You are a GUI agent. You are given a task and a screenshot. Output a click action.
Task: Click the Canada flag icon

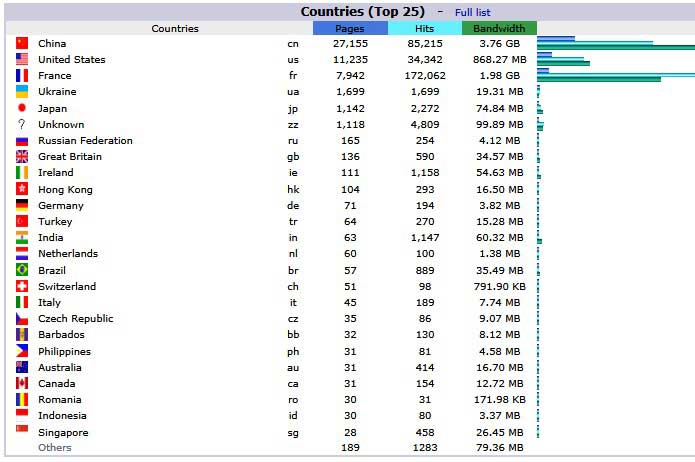click(x=22, y=383)
